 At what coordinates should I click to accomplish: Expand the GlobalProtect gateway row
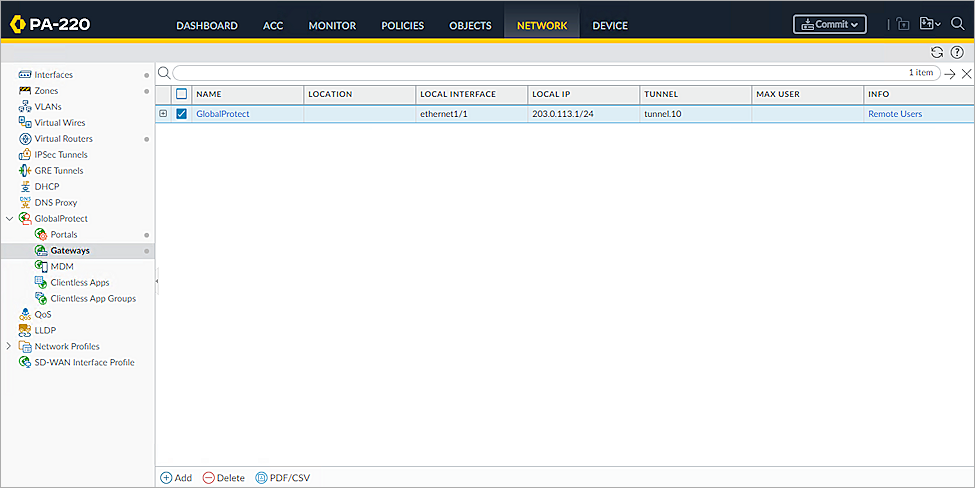tap(163, 114)
